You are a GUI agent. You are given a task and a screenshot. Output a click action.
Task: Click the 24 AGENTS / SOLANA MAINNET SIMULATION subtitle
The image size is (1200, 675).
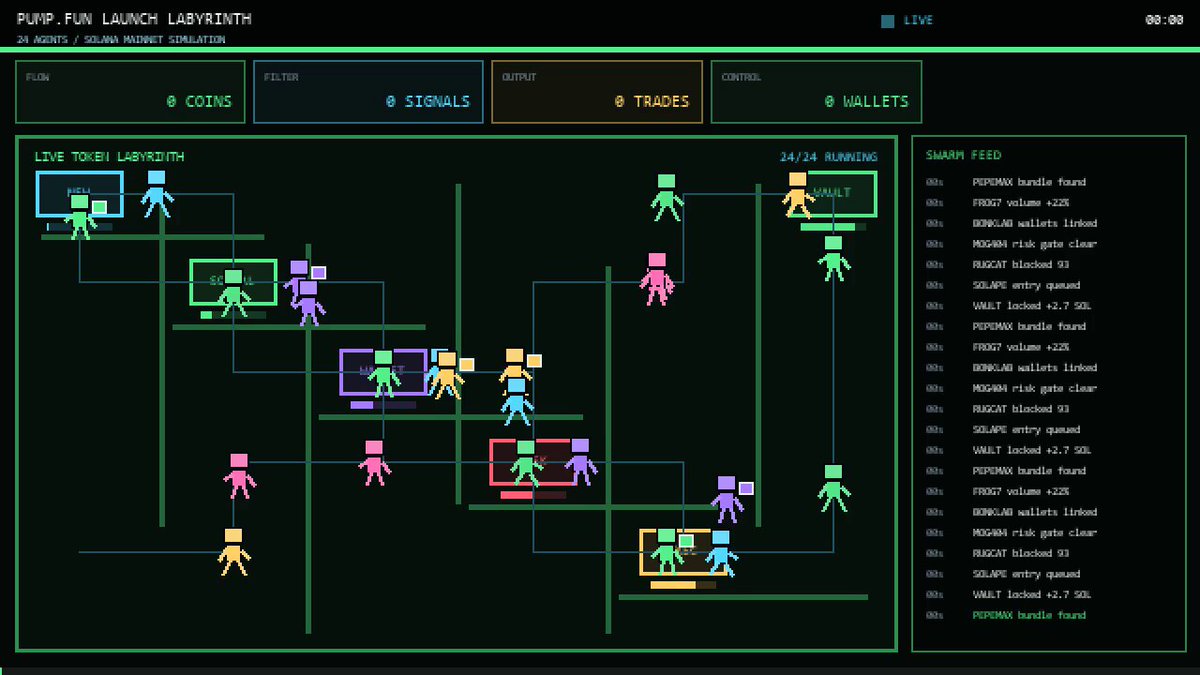(x=121, y=40)
